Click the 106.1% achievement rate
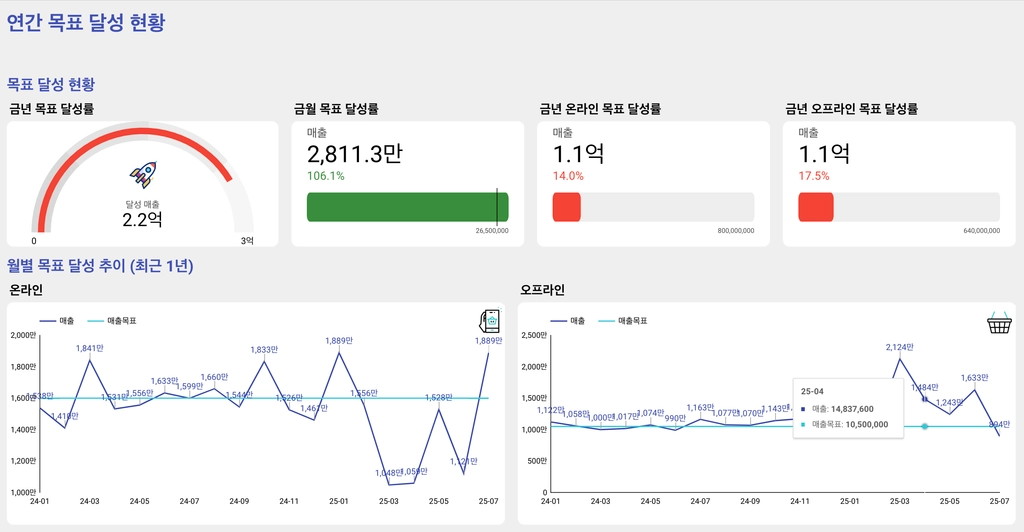 [326, 176]
